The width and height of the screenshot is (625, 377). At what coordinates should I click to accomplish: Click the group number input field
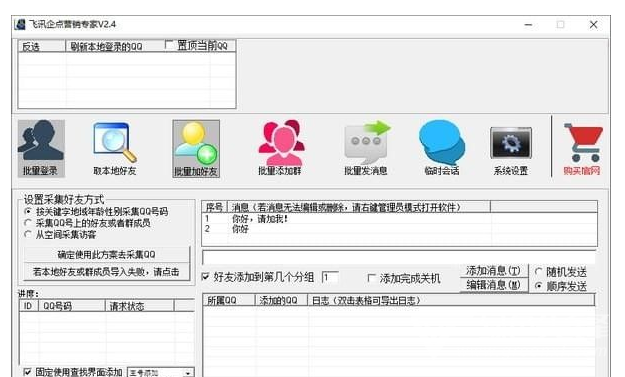click(x=330, y=277)
